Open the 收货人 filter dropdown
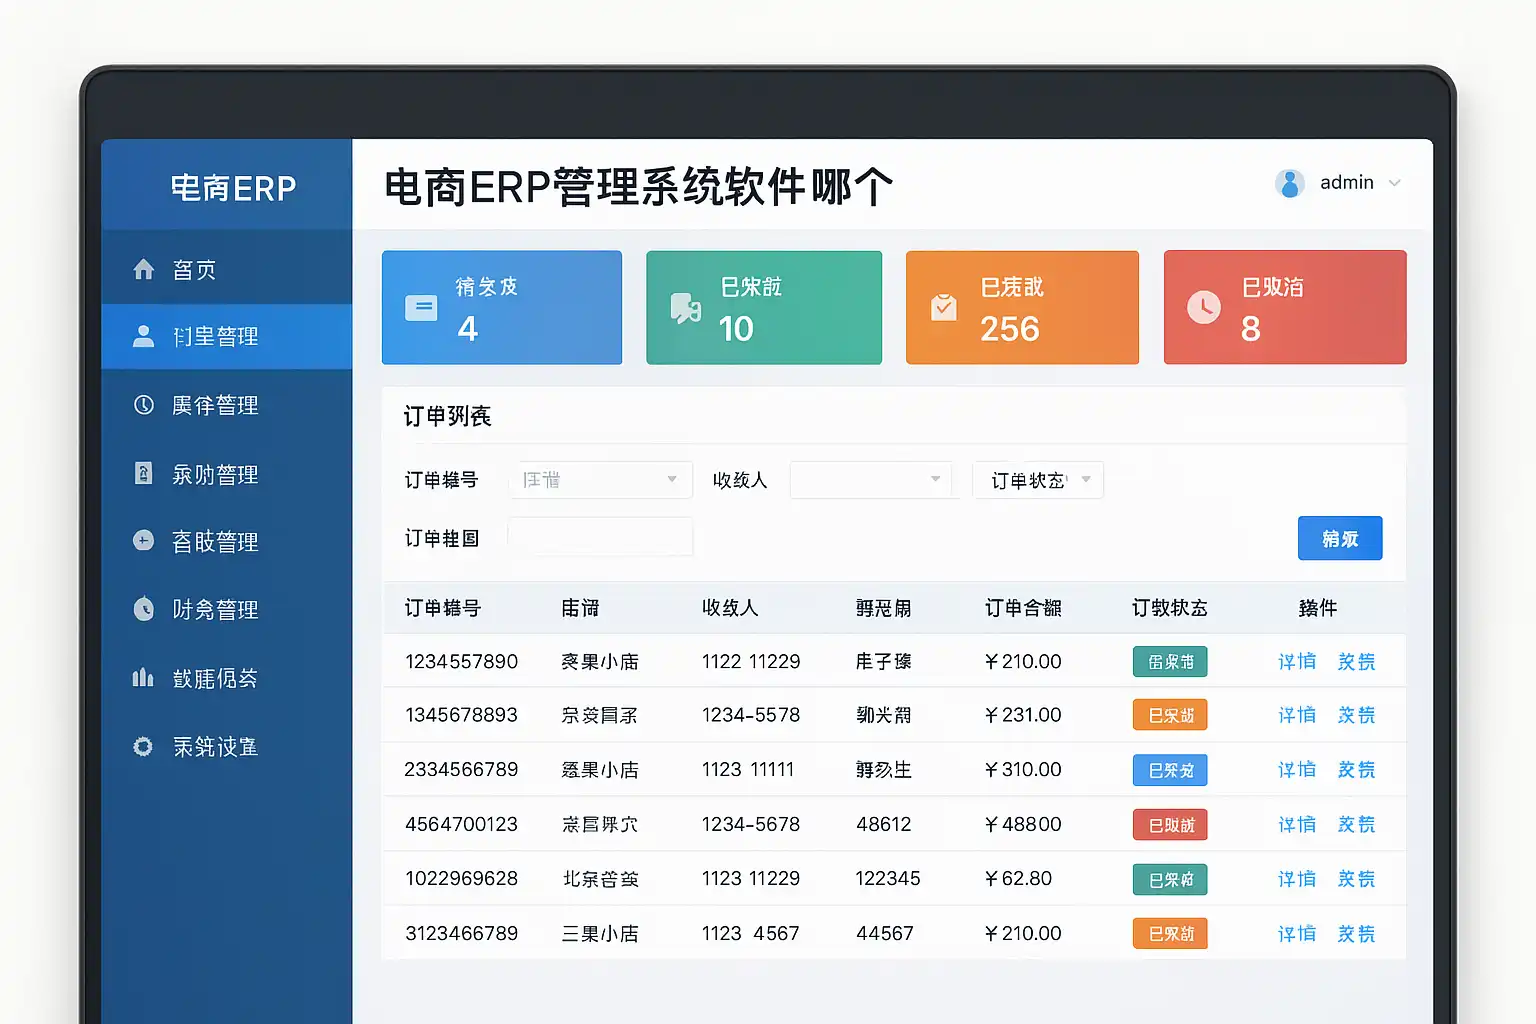The width and height of the screenshot is (1536, 1024). pos(868,480)
